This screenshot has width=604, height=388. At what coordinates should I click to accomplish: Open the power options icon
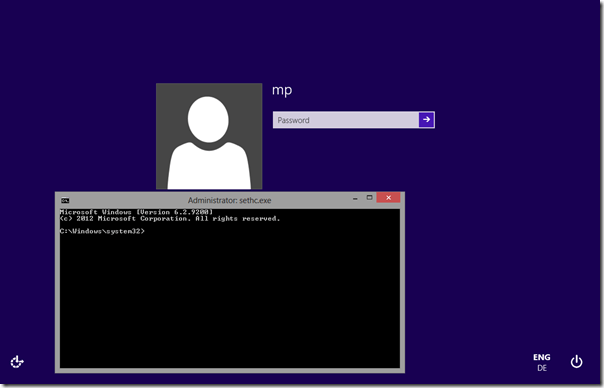point(576,361)
